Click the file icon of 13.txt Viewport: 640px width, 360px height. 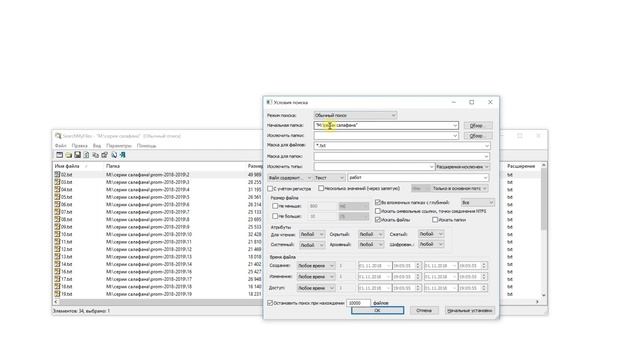point(58,256)
